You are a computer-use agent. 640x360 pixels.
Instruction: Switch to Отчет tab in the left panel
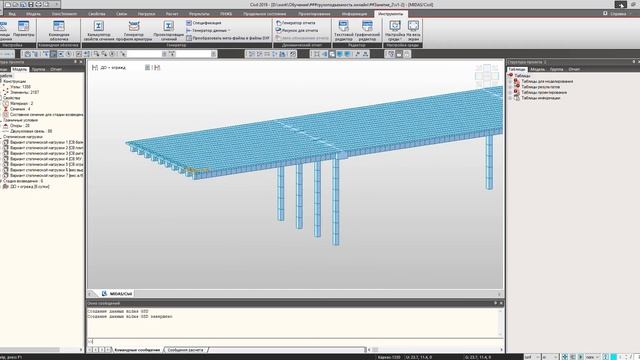click(56, 69)
